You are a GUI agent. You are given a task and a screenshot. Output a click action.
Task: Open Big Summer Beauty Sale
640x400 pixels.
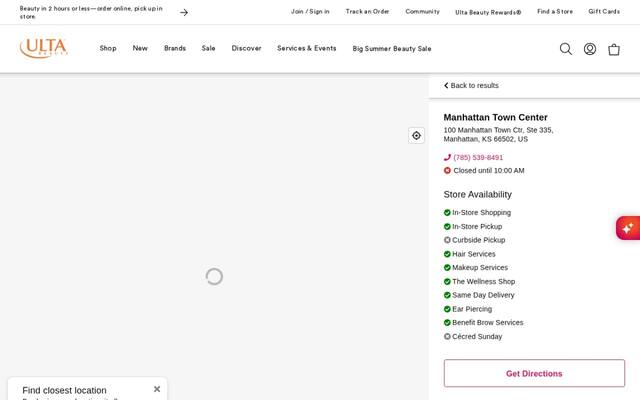tap(392, 49)
